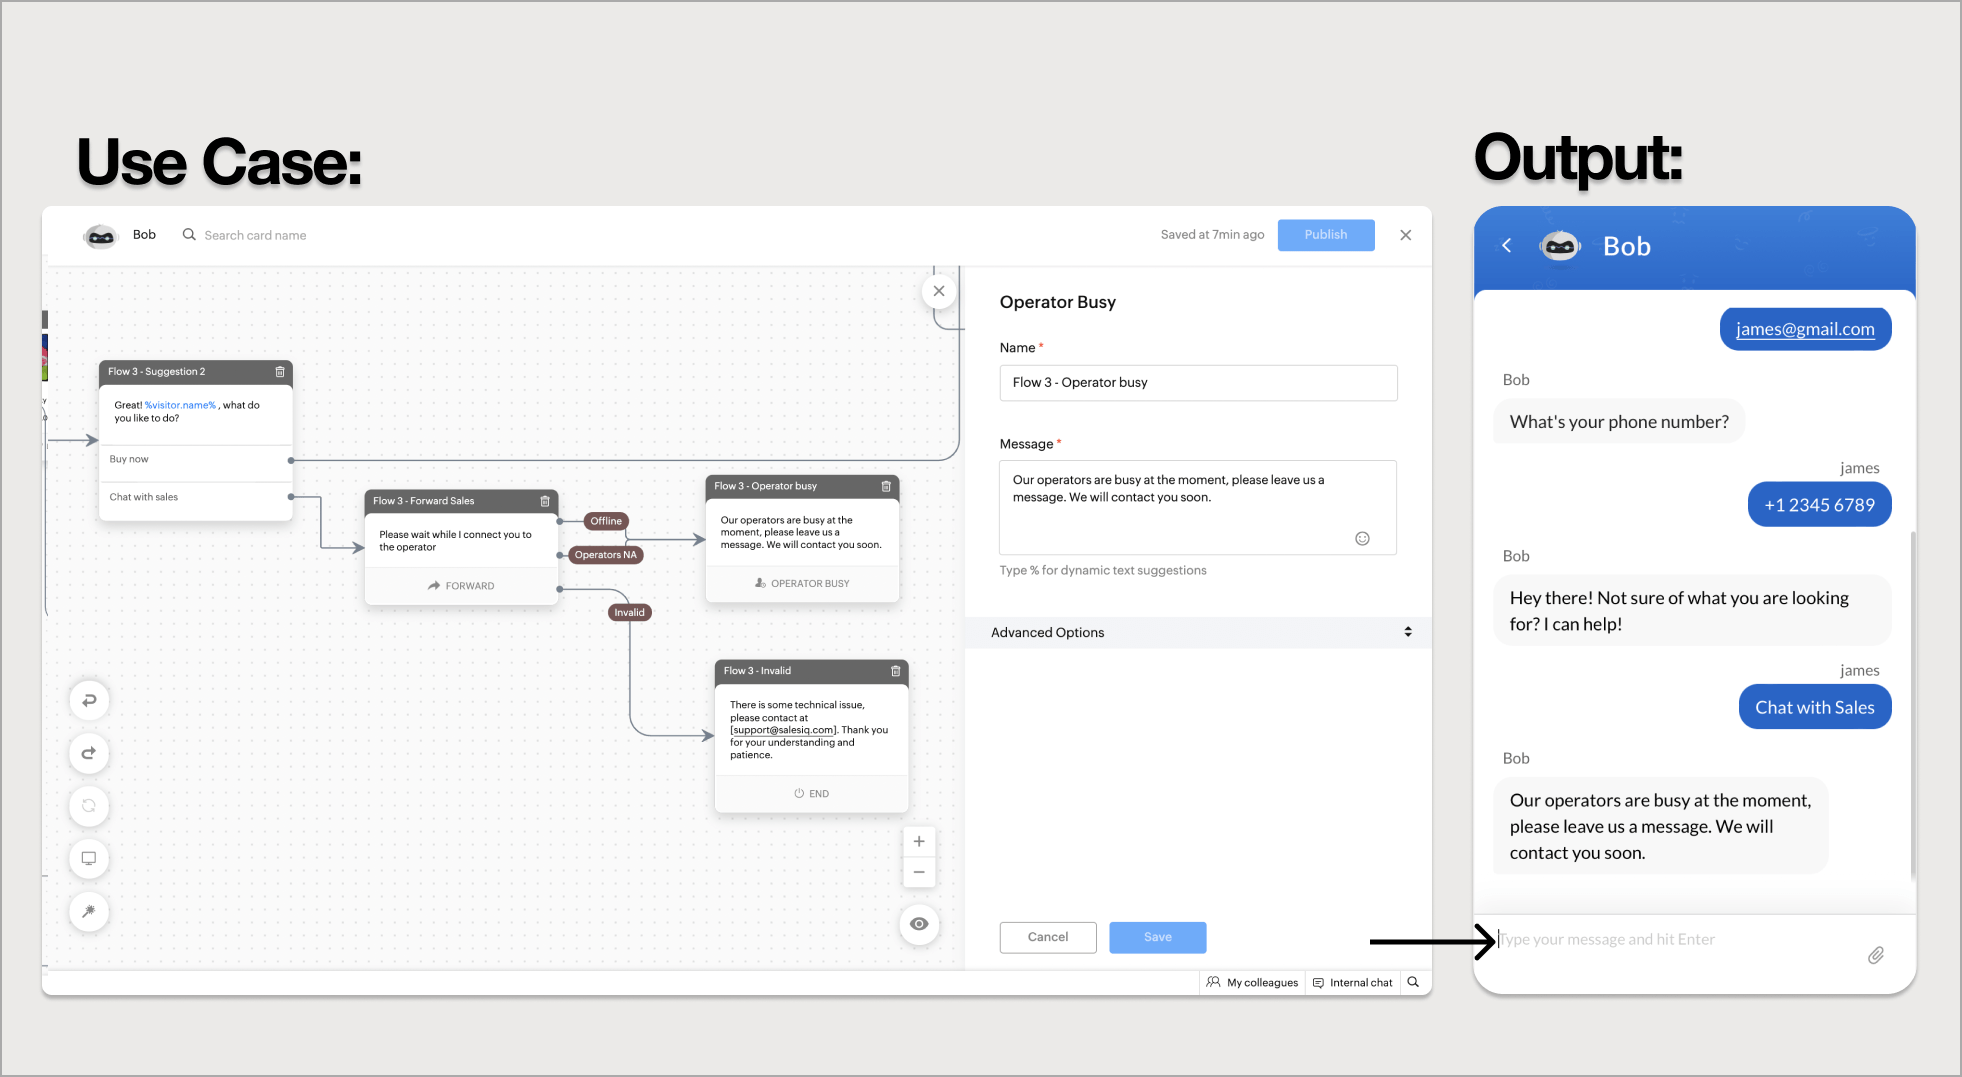Click the +1 2345 6789 message bubble
The height and width of the screenshot is (1077, 1962).
(1819, 505)
